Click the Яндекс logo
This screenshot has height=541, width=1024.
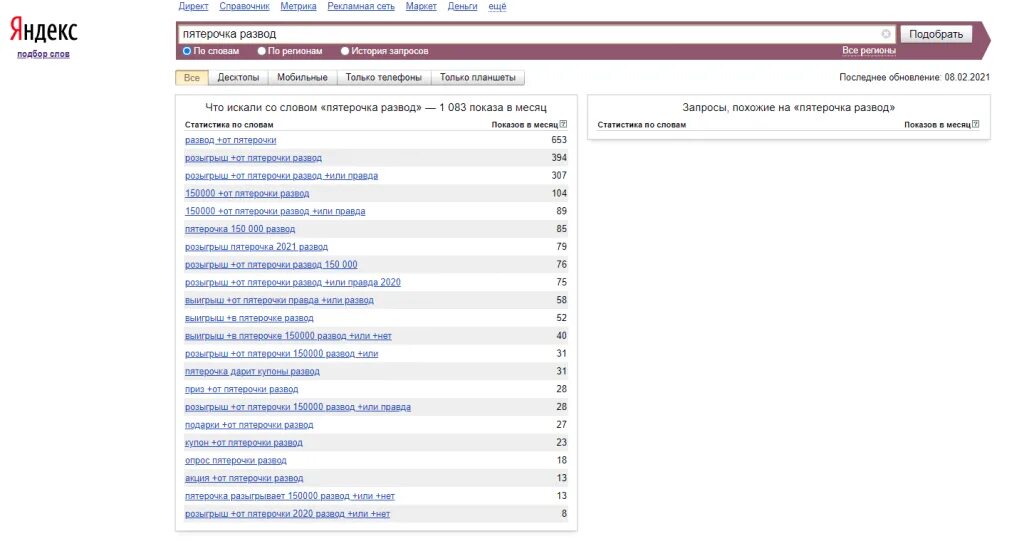pyautogui.click(x=43, y=30)
